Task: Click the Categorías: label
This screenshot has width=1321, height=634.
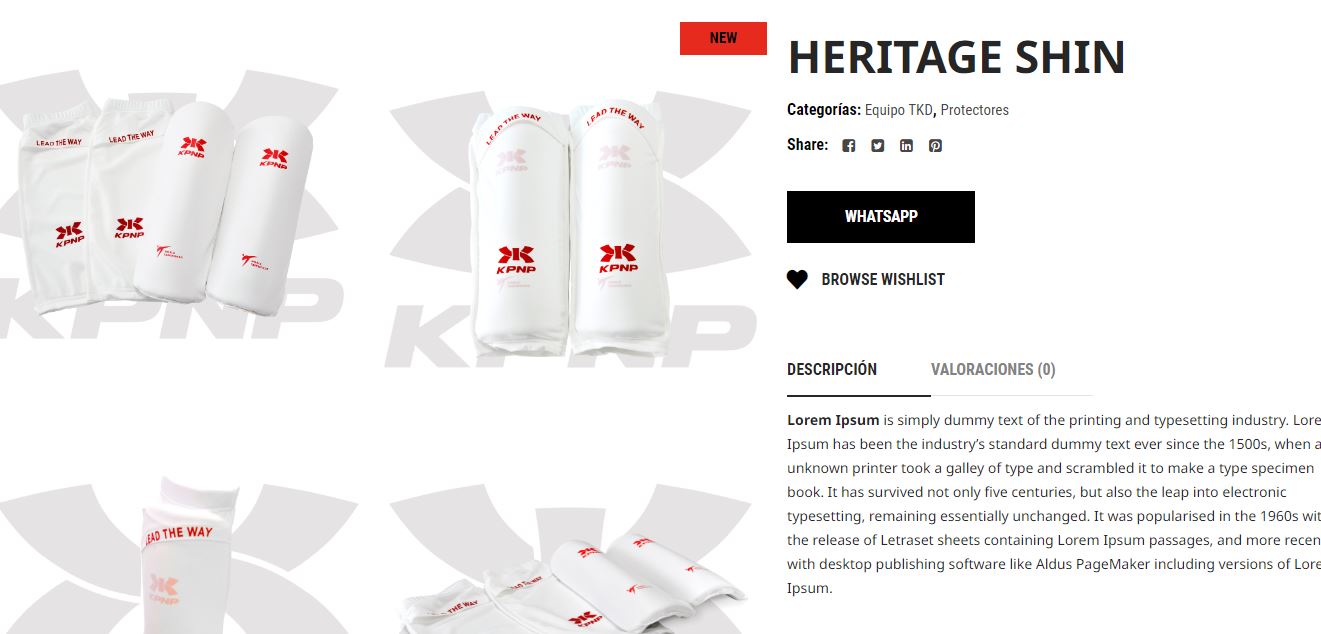Action: [824, 110]
